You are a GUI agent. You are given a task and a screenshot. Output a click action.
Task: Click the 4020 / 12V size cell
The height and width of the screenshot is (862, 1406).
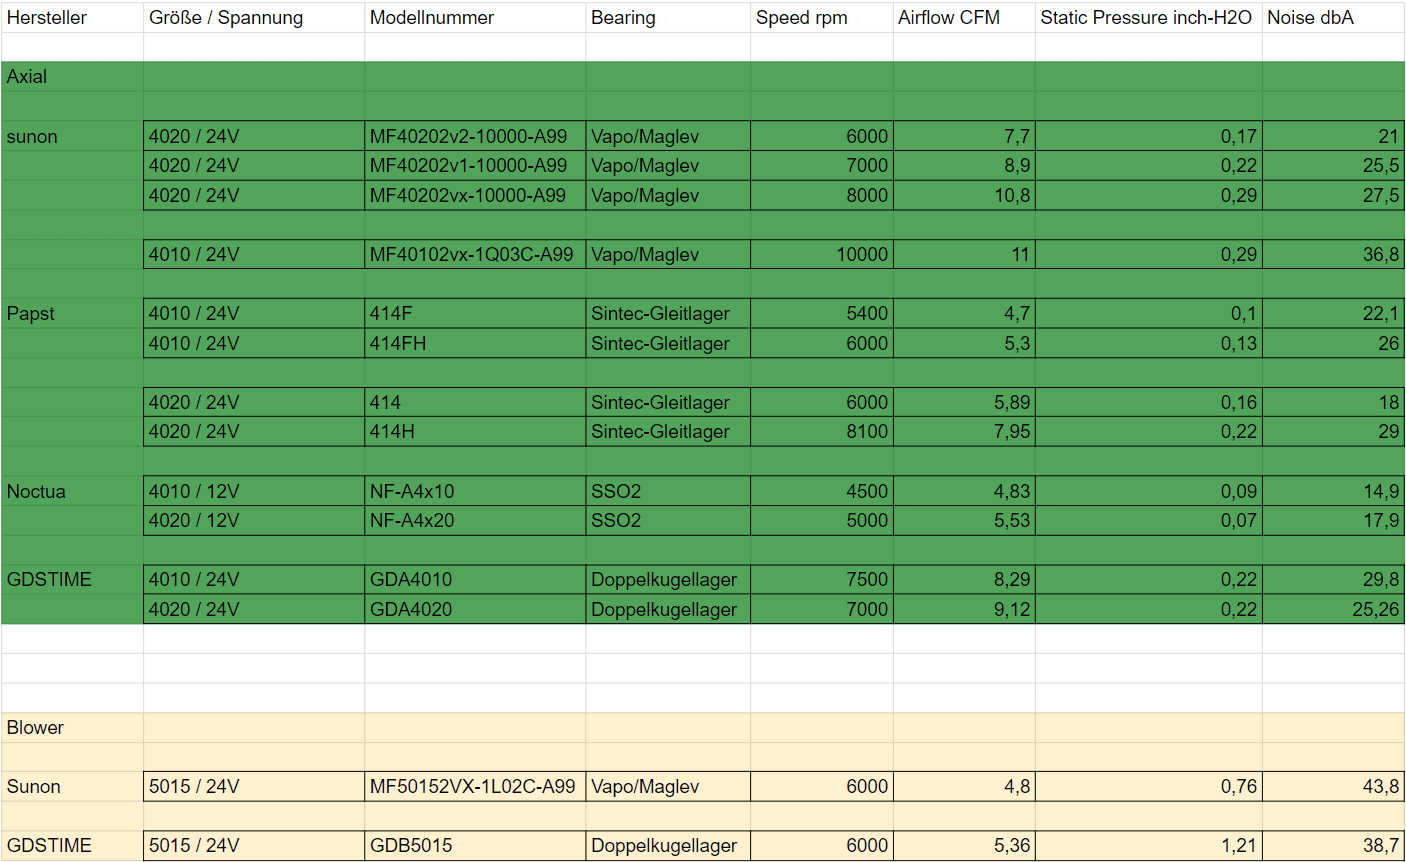(254, 521)
